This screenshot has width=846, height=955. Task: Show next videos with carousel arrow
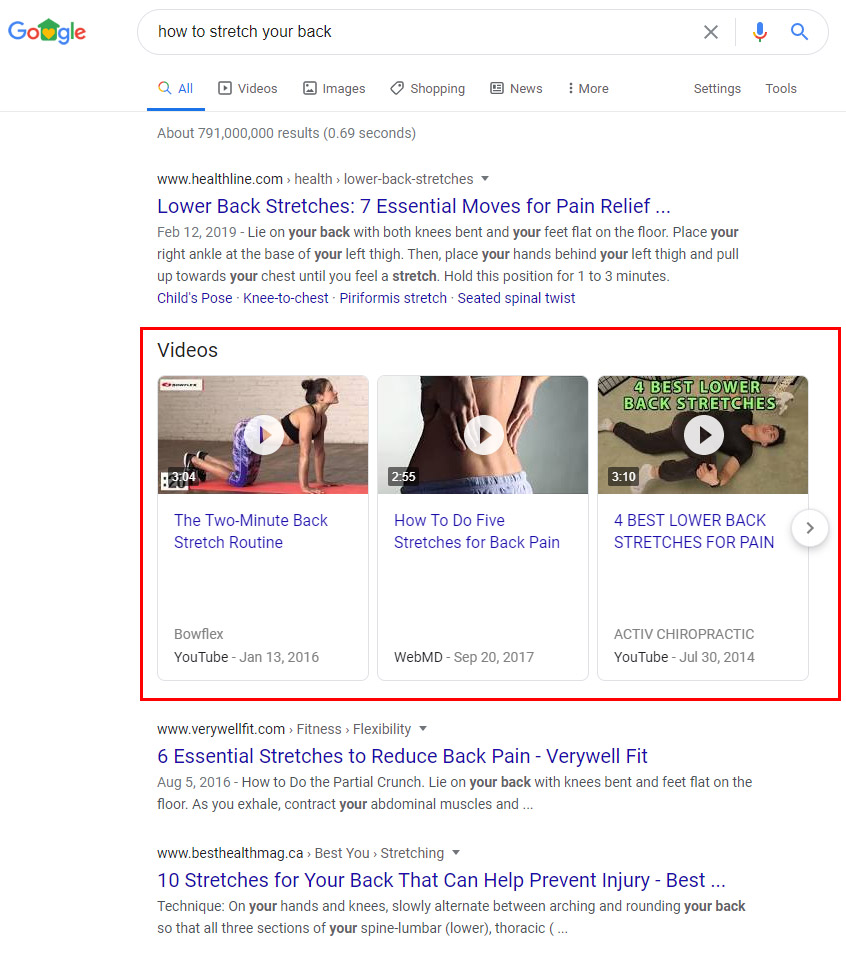click(810, 528)
